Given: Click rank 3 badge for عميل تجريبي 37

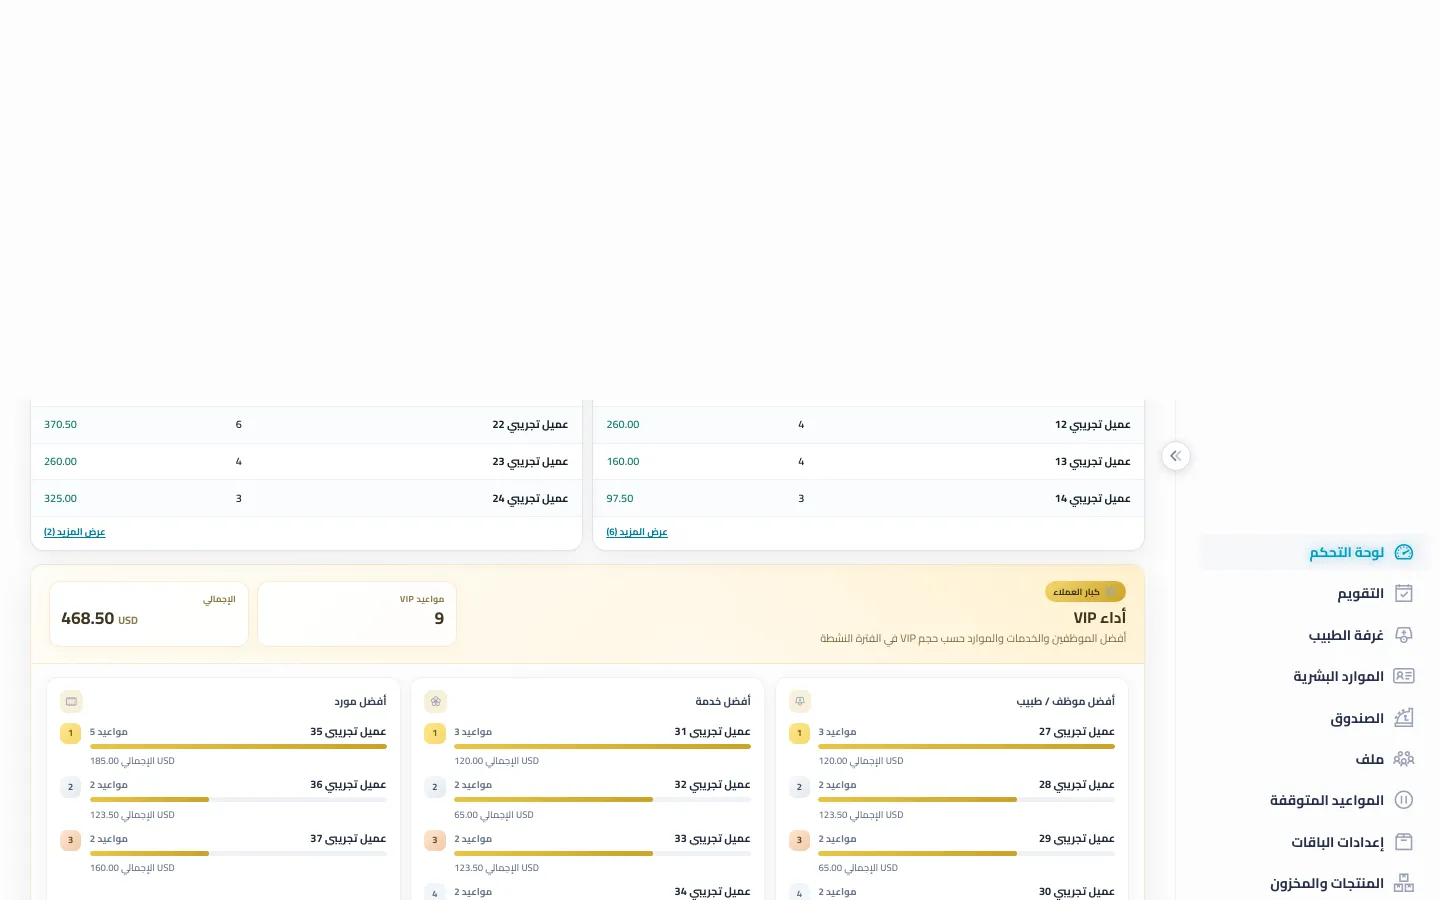Looking at the screenshot, I should coord(71,840).
